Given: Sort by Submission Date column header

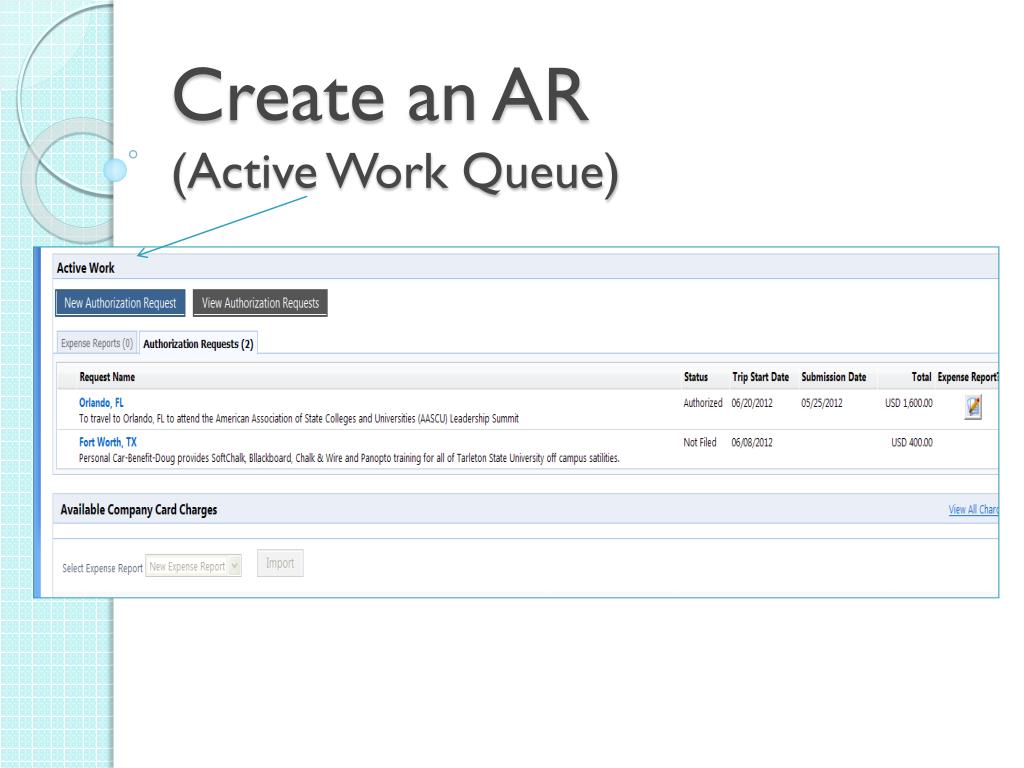Looking at the screenshot, I should coord(833,377).
